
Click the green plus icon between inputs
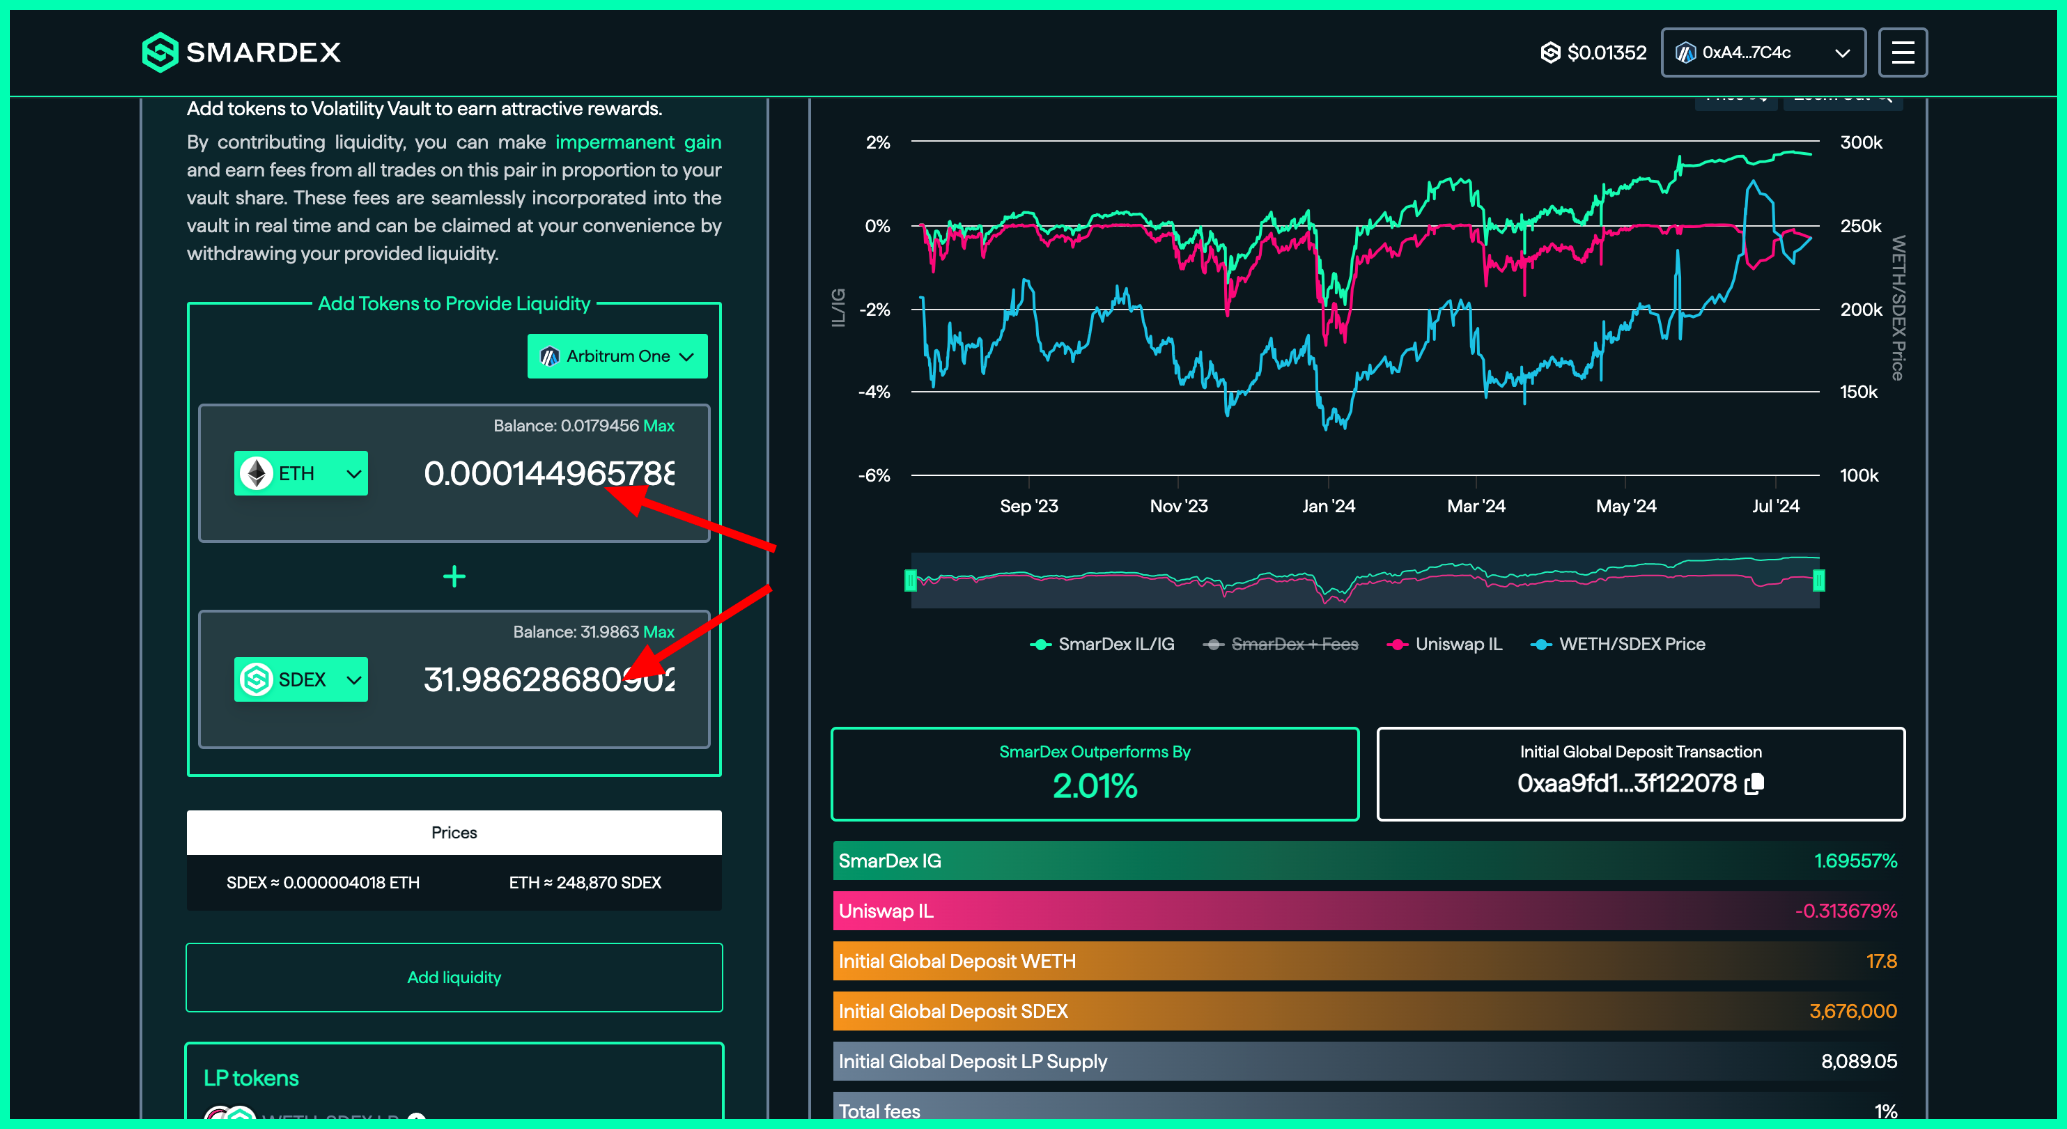454,576
